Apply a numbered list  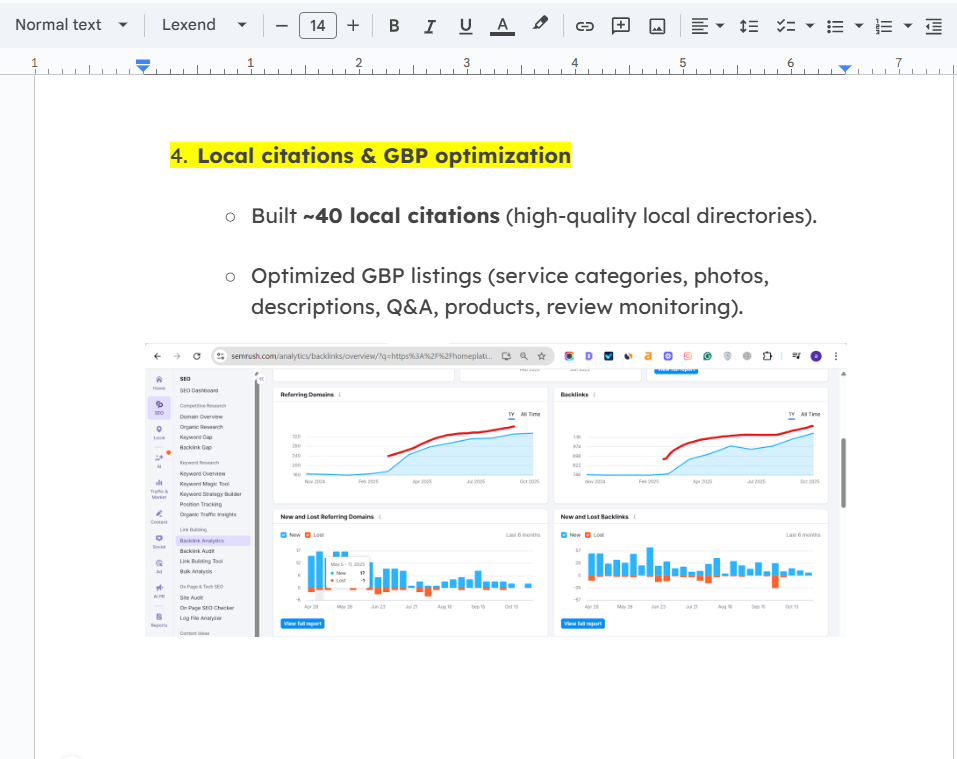coord(885,26)
